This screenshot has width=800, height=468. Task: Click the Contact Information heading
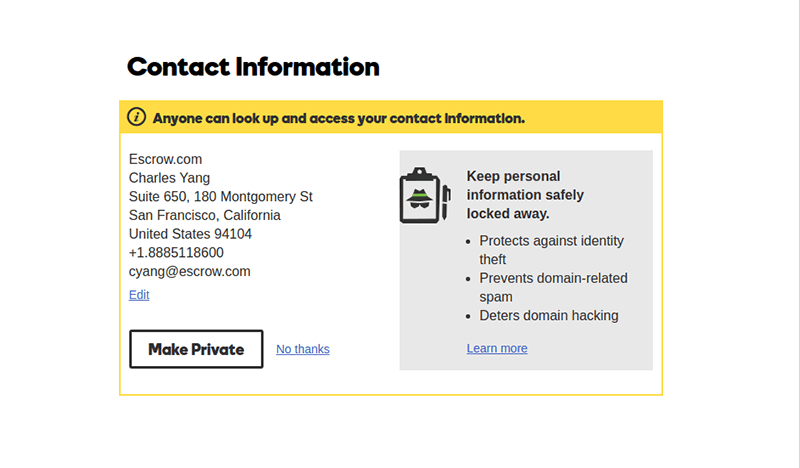coord(253,67)
